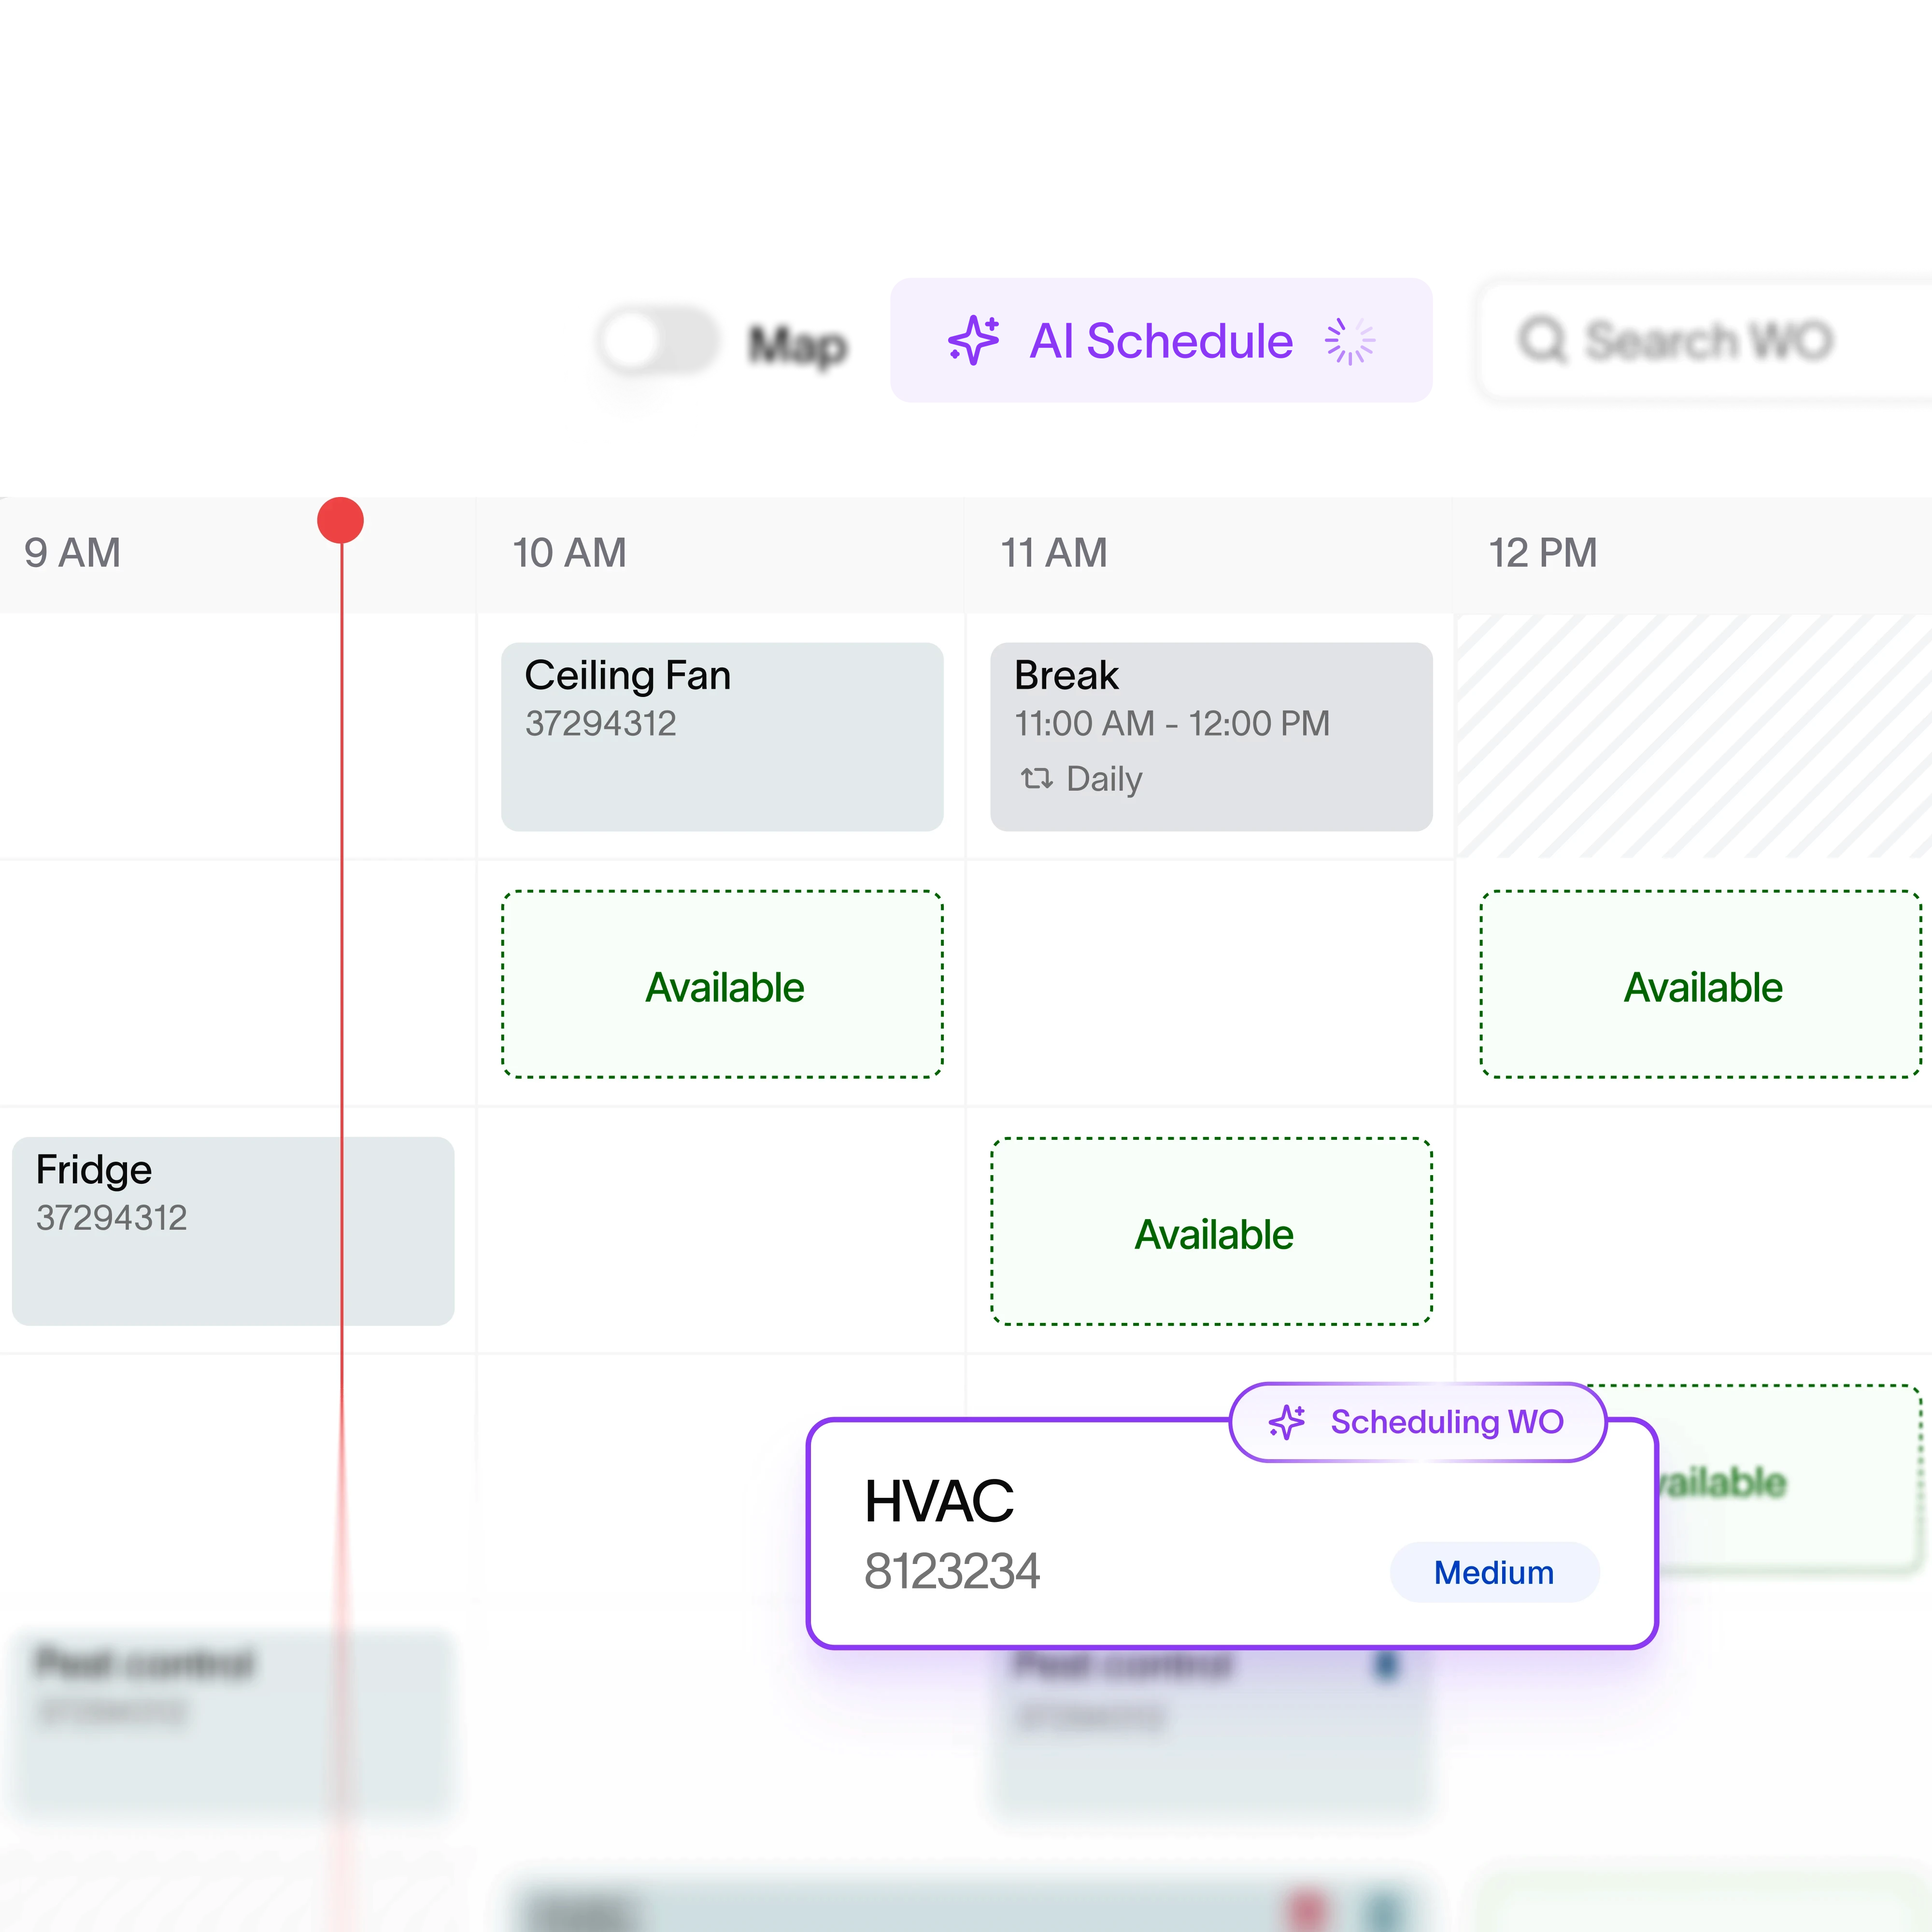Select the HVAC 8123234 card

1100,1540
